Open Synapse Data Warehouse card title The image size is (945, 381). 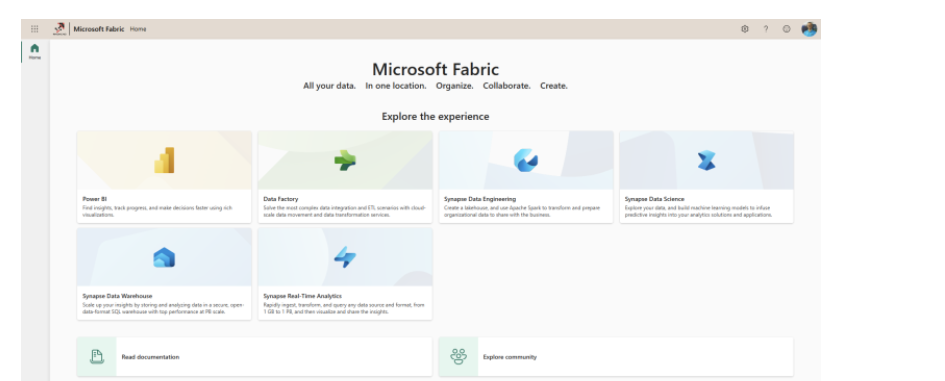pos(118,296)
